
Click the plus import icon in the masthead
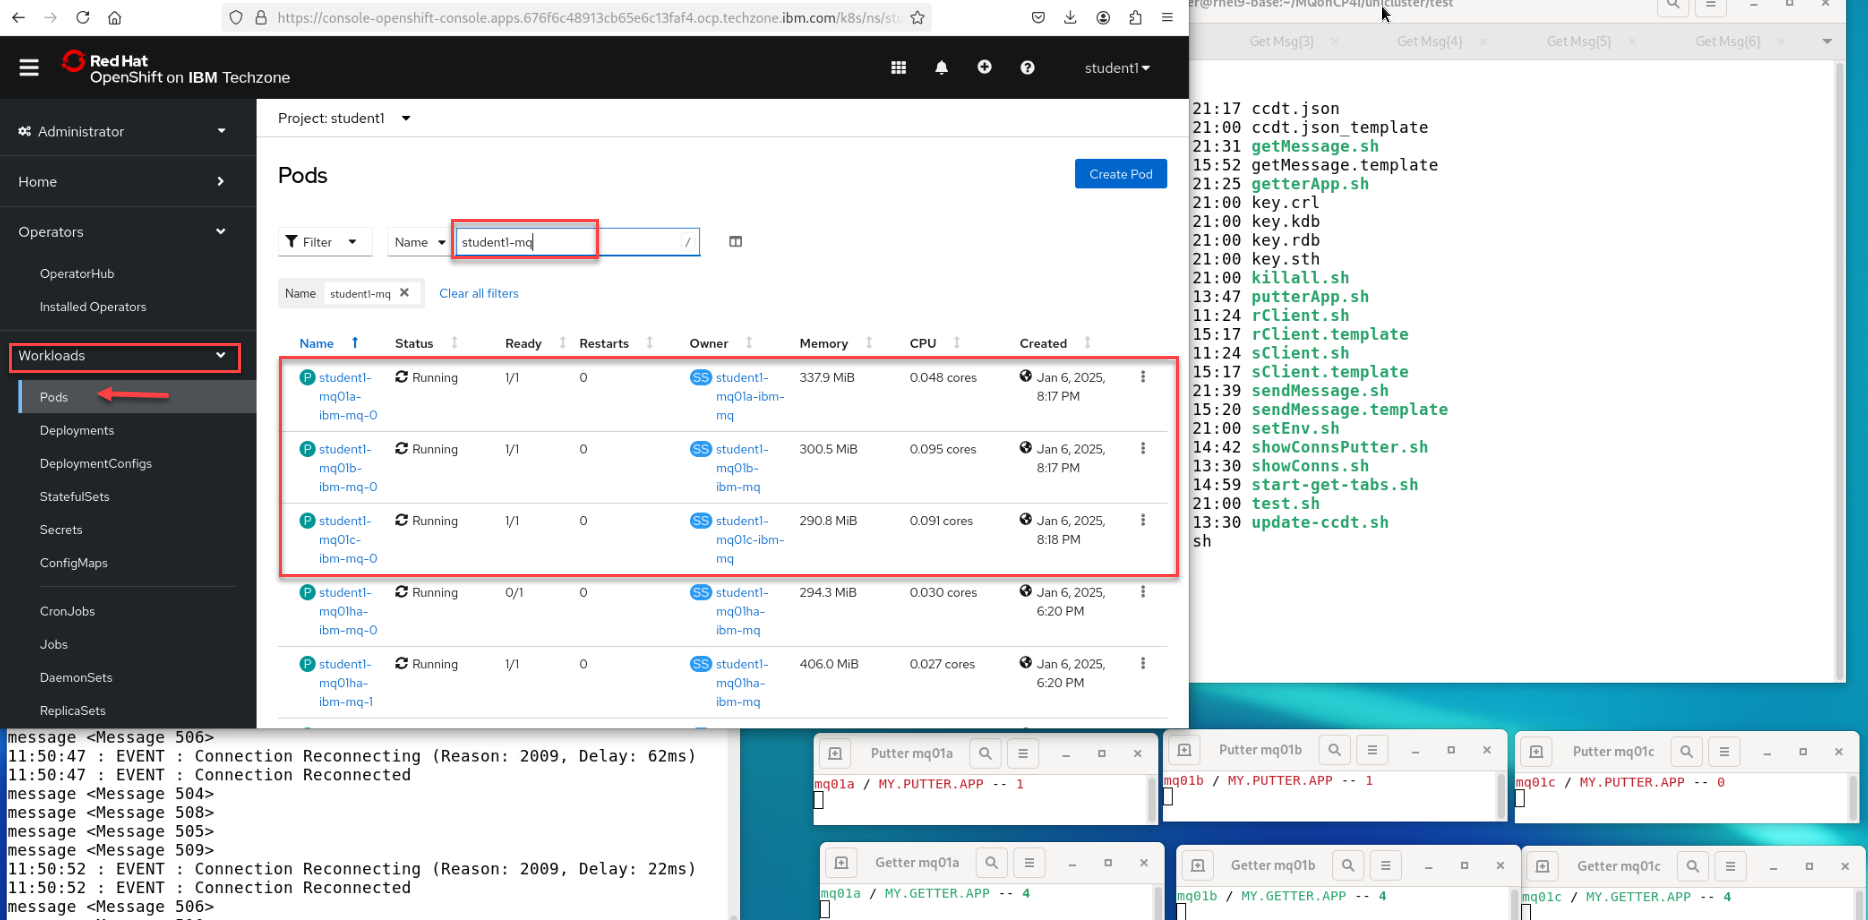[x=984, y=67]
